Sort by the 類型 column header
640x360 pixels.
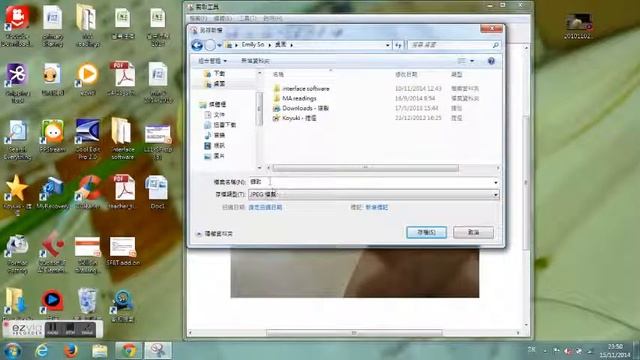[456, 74]
